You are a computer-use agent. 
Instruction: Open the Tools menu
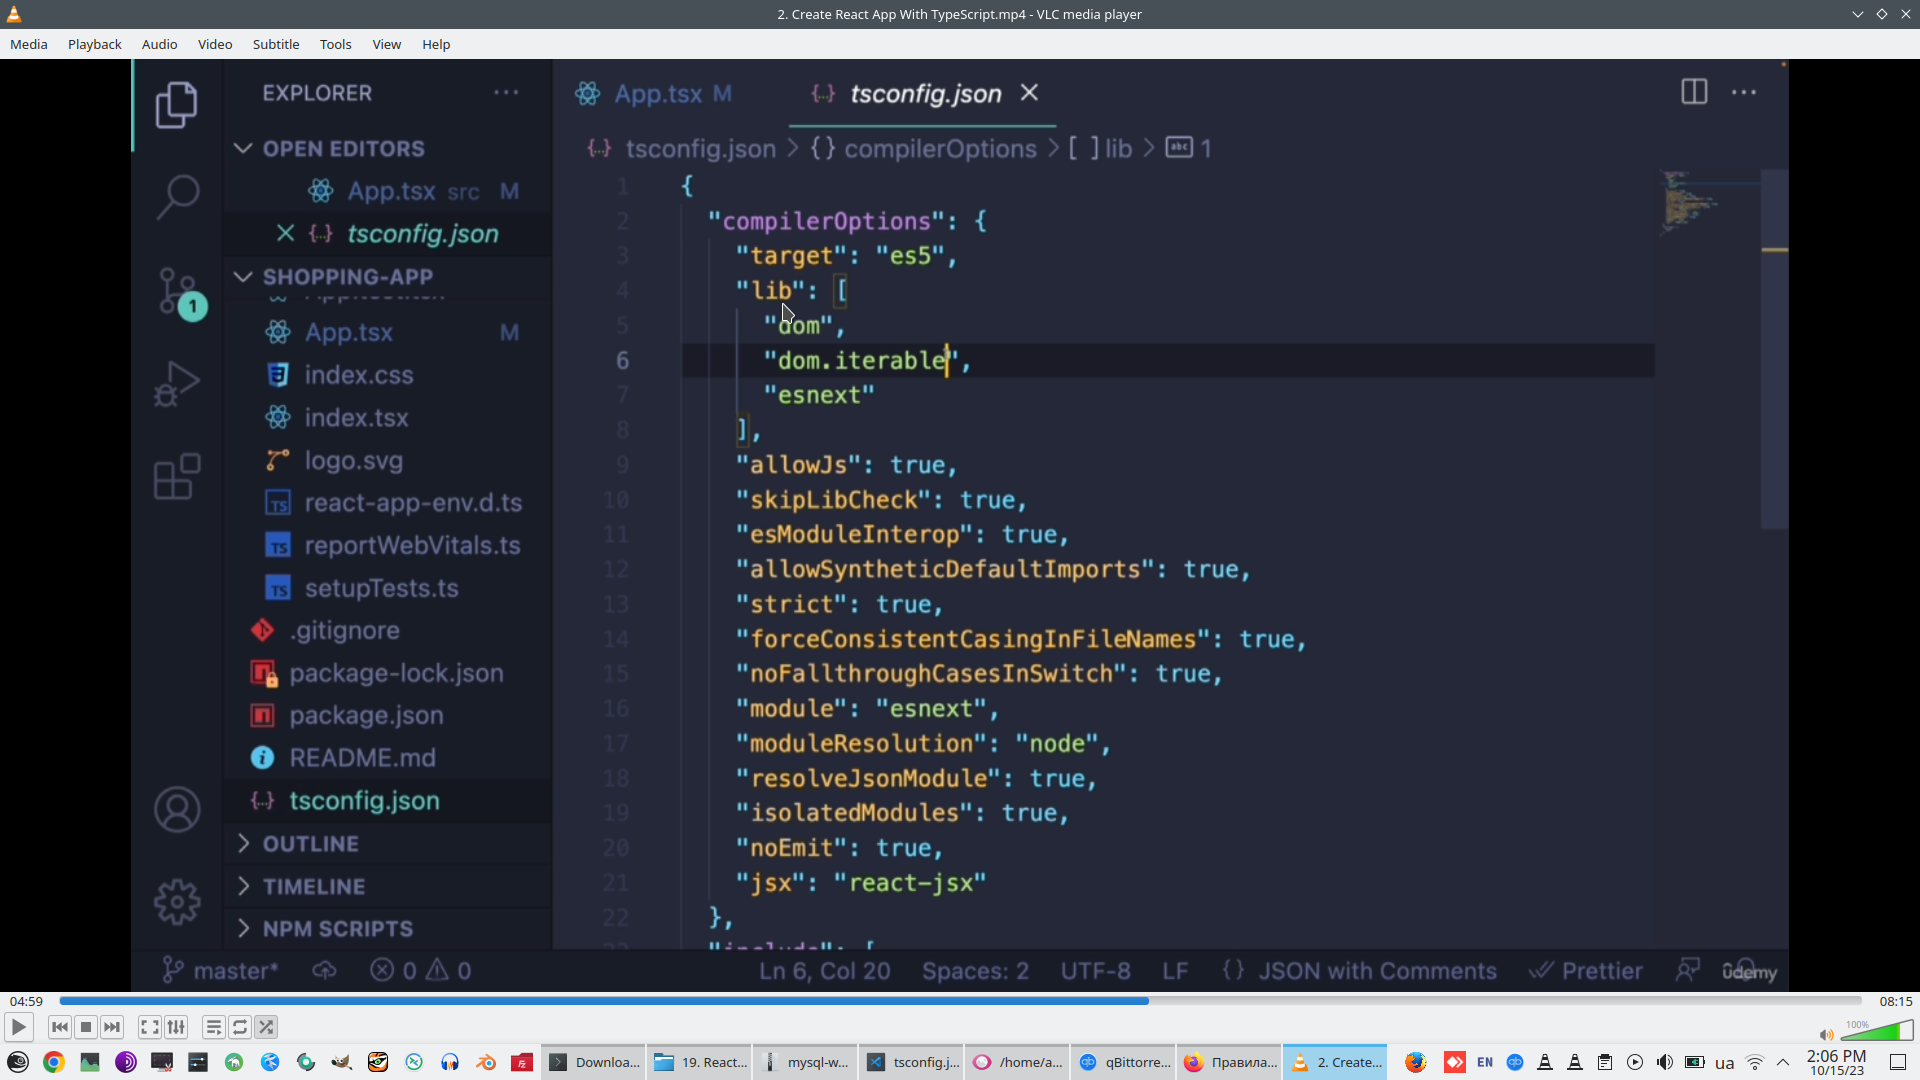tap(335, 44)
